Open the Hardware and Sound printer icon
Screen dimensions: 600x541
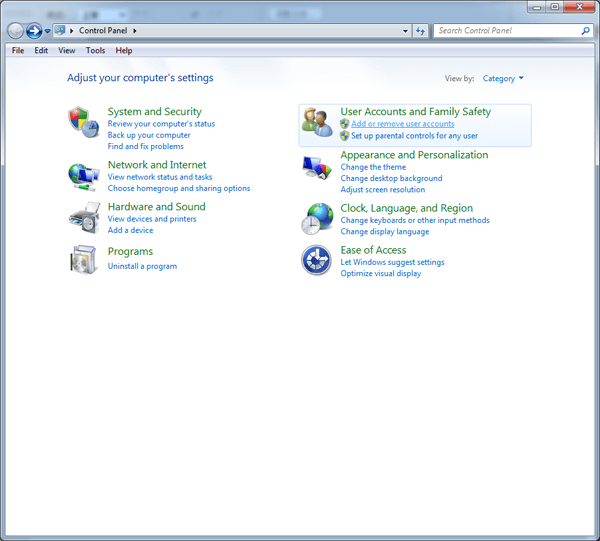click(84, 218)
